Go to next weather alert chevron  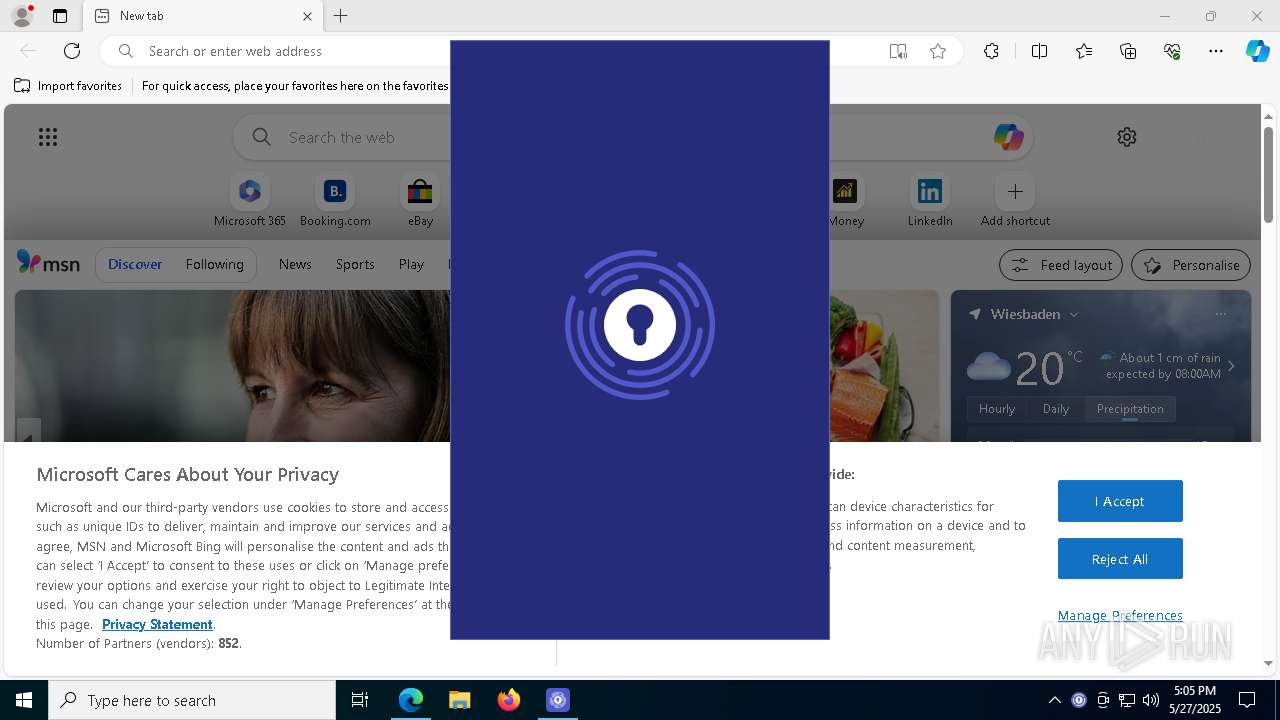pos(1231,366)
